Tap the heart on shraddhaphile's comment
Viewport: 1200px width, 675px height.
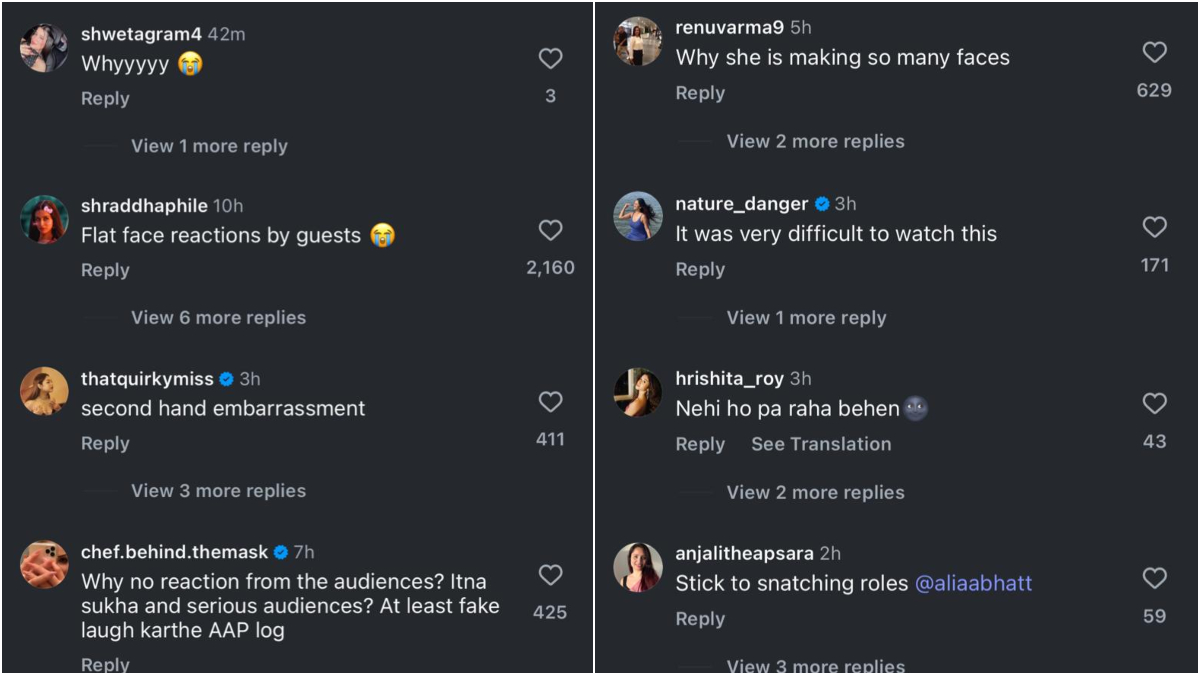tap(550, 230)
